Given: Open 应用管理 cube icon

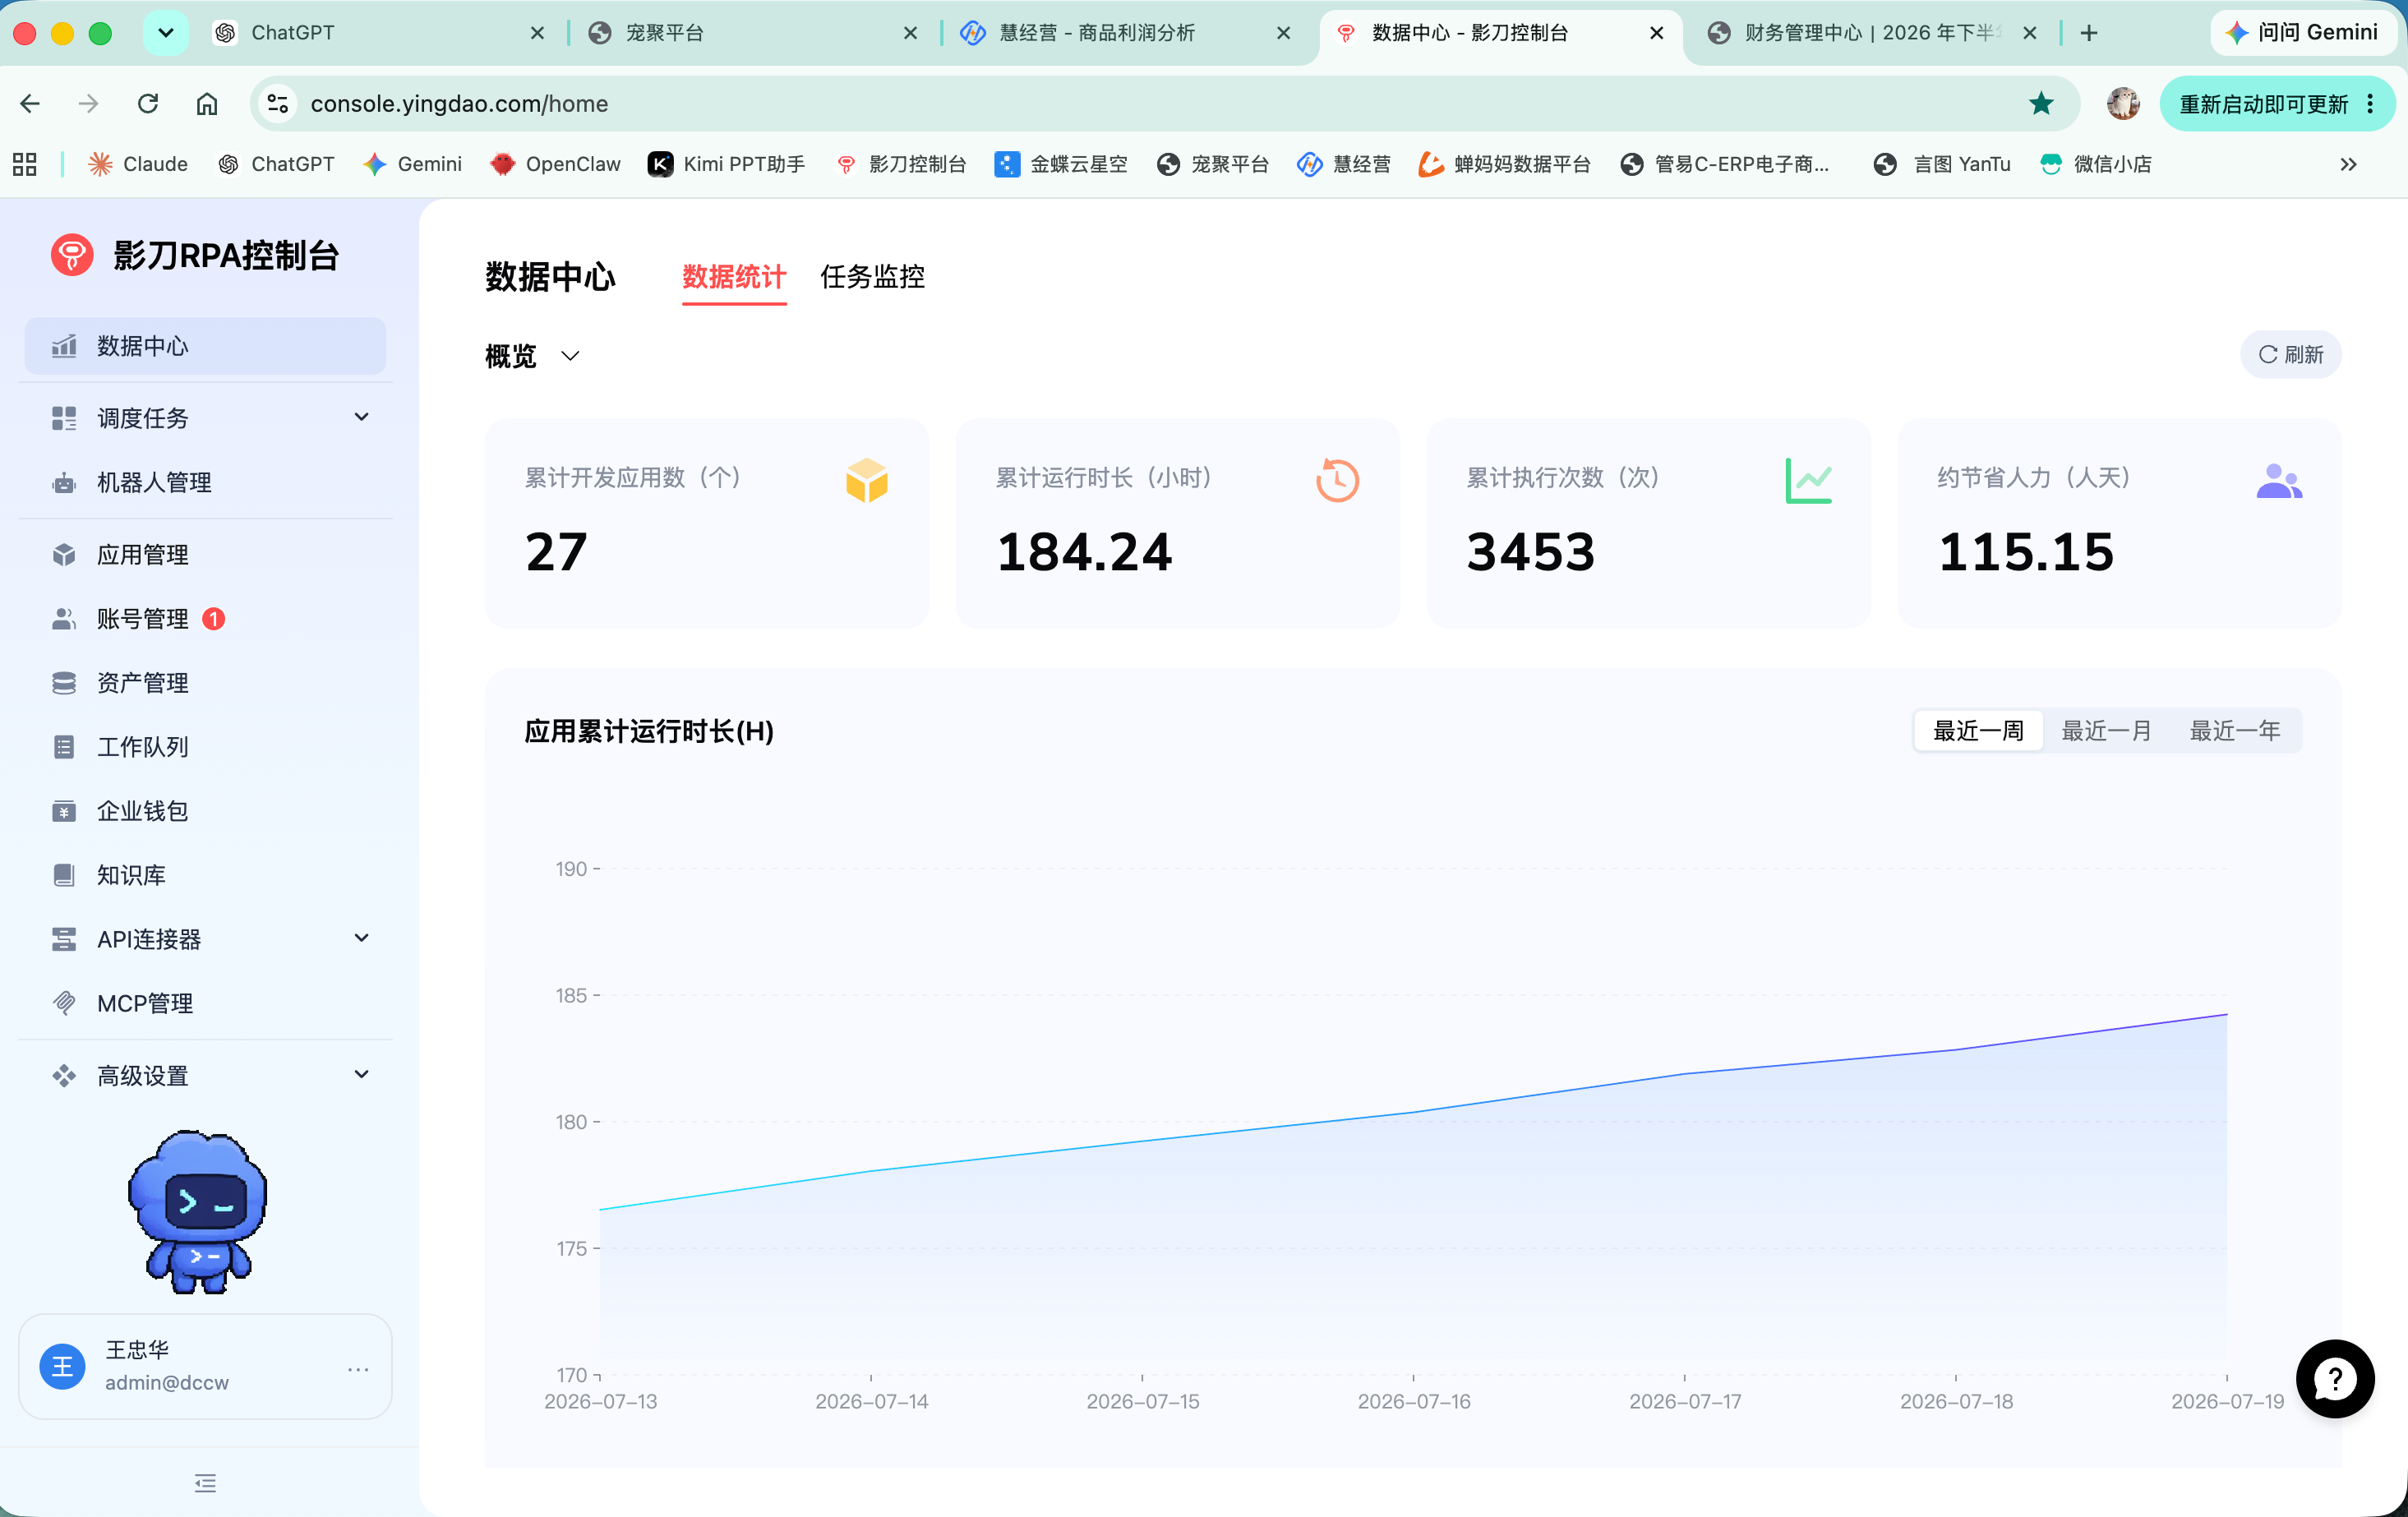Looking at the screenshot, I should (x=64, y=555).
